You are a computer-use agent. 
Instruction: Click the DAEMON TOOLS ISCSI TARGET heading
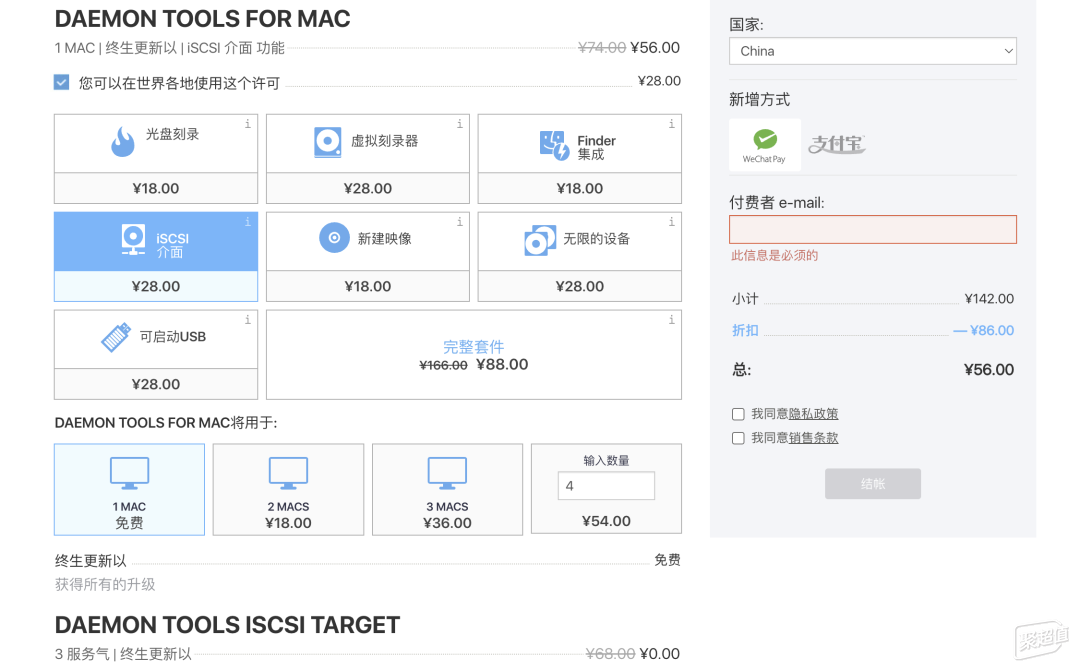227,625
